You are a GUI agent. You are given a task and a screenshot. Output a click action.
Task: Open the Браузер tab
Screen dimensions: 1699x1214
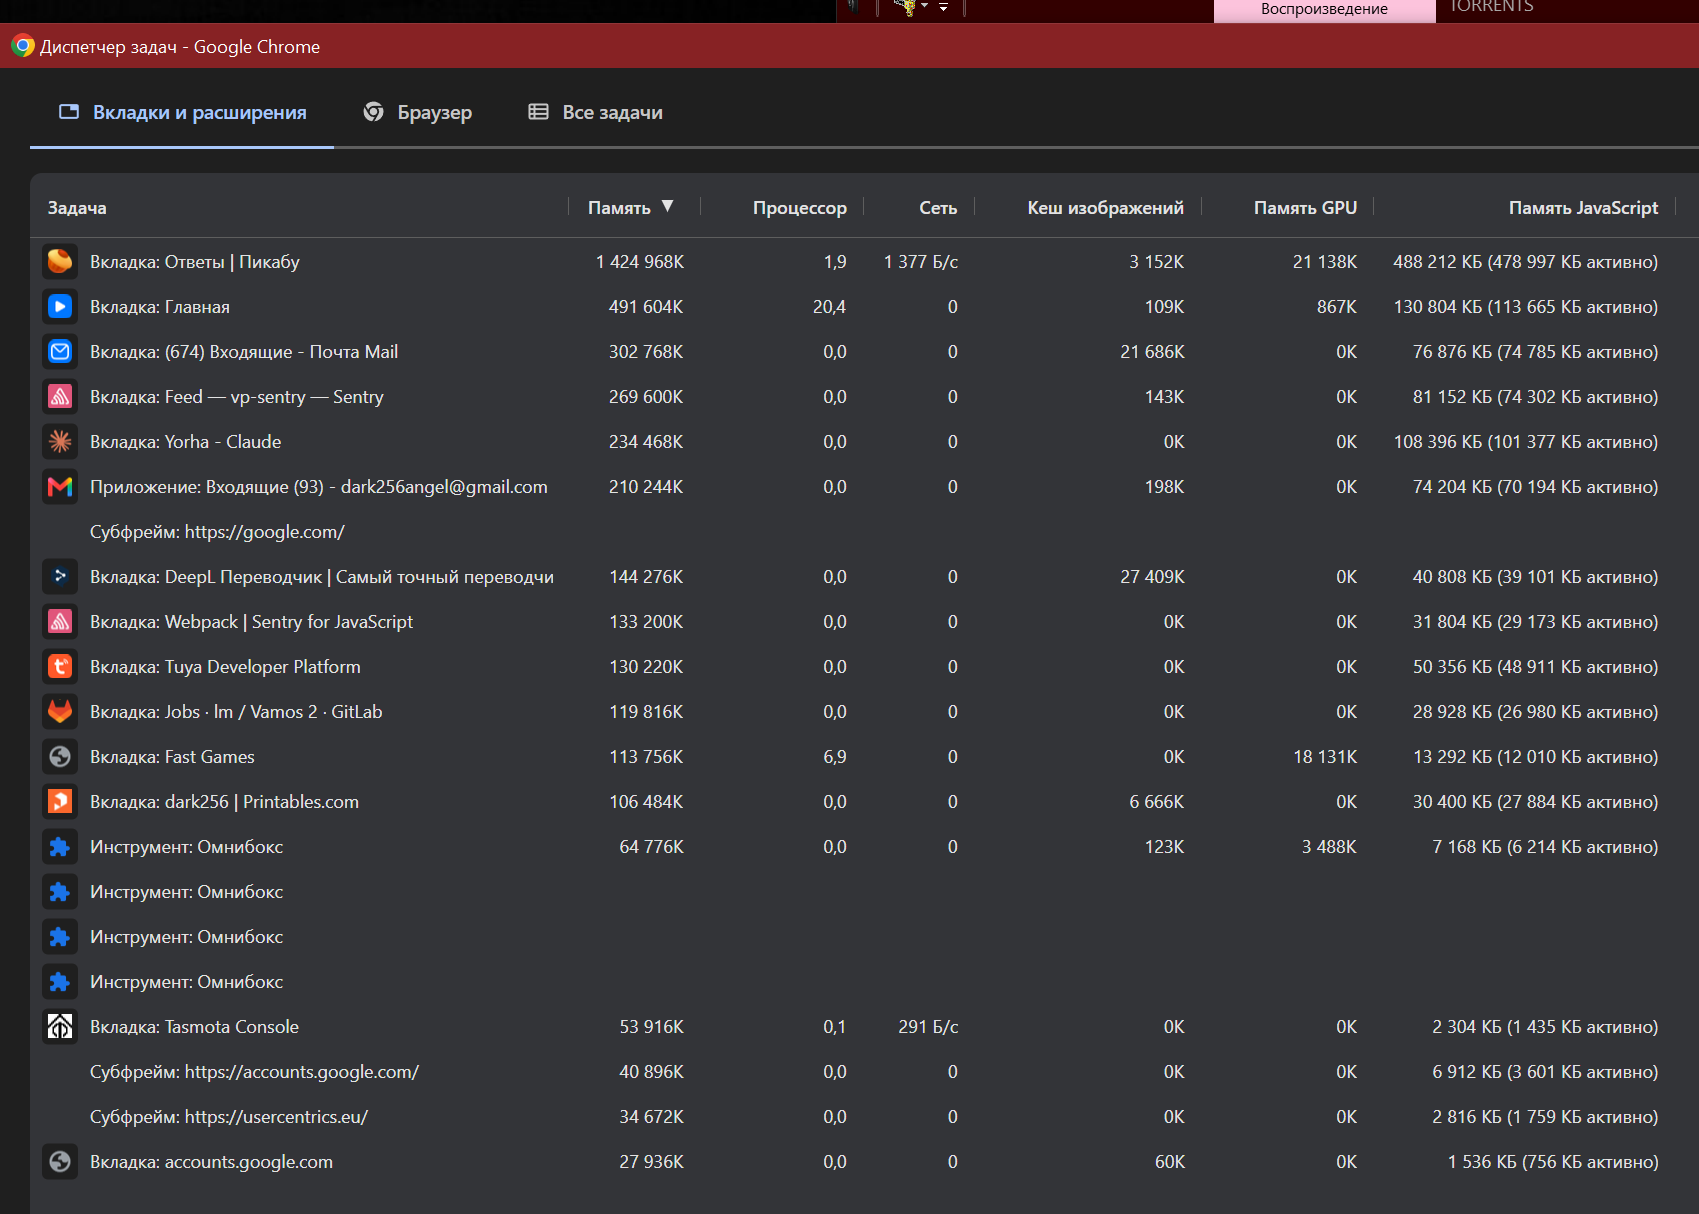pos(418,112)
